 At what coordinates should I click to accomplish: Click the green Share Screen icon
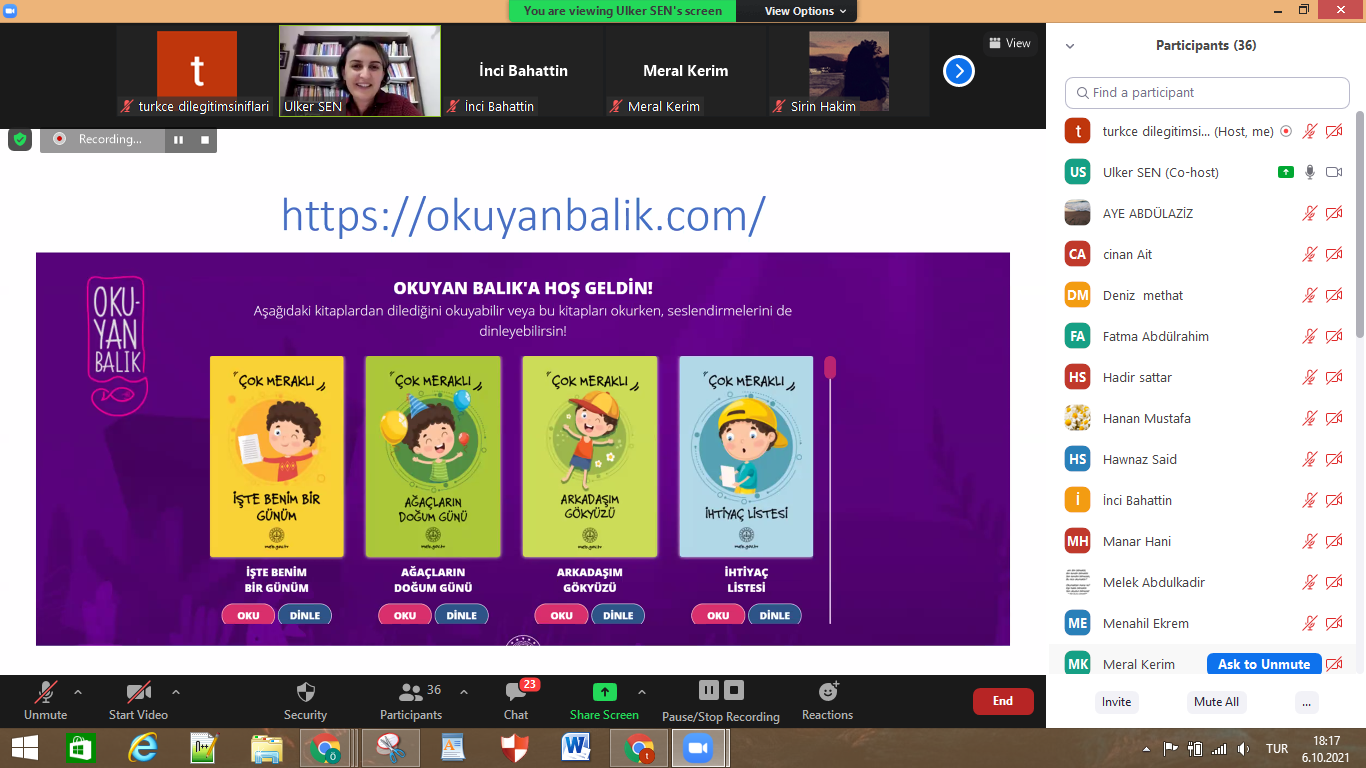click(604, 692)
